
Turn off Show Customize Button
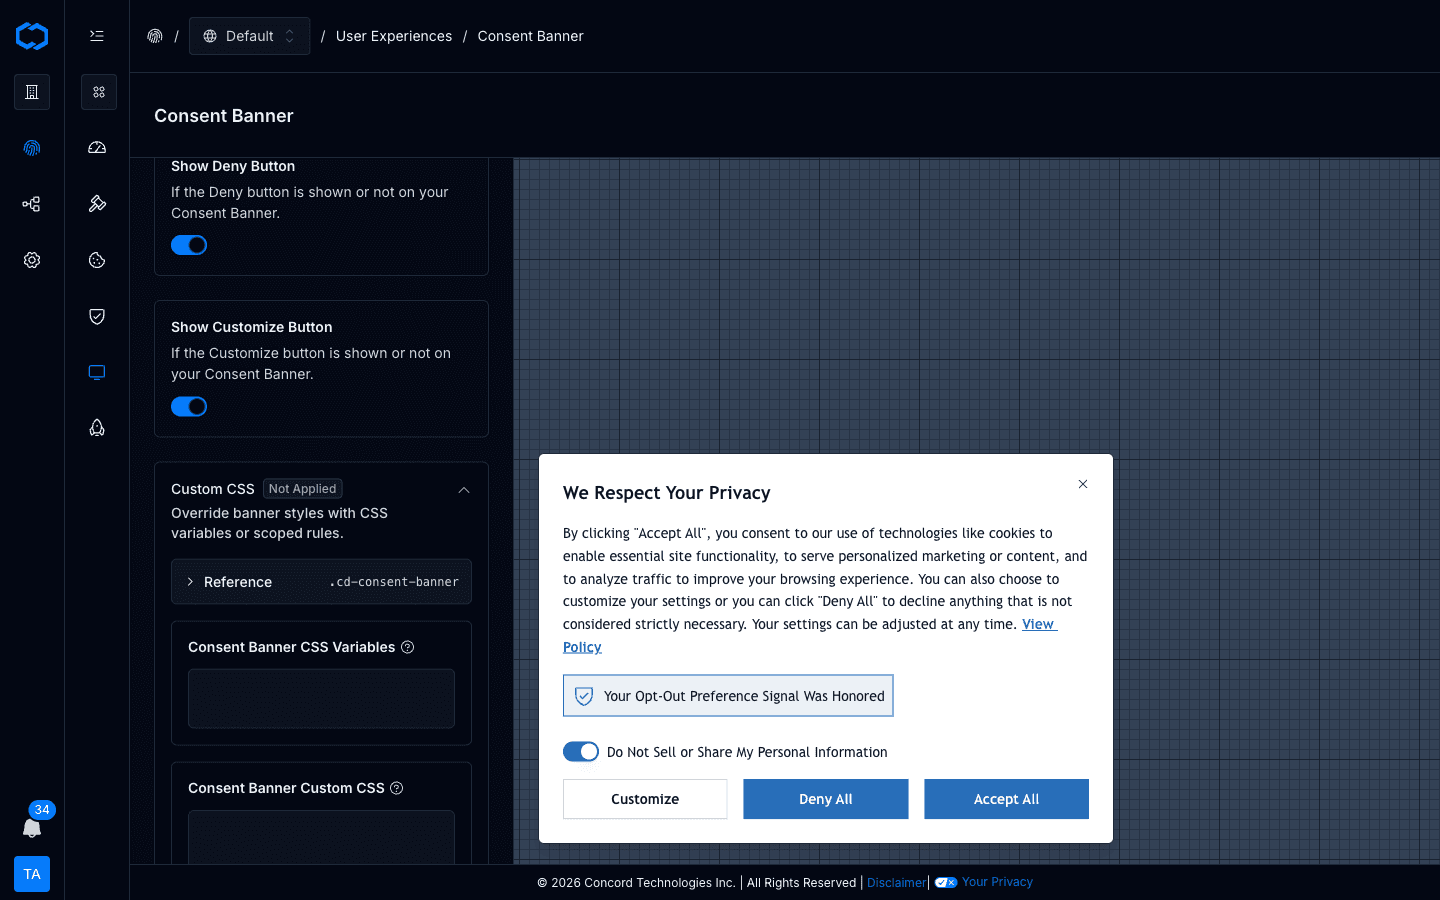click(189, 406)
